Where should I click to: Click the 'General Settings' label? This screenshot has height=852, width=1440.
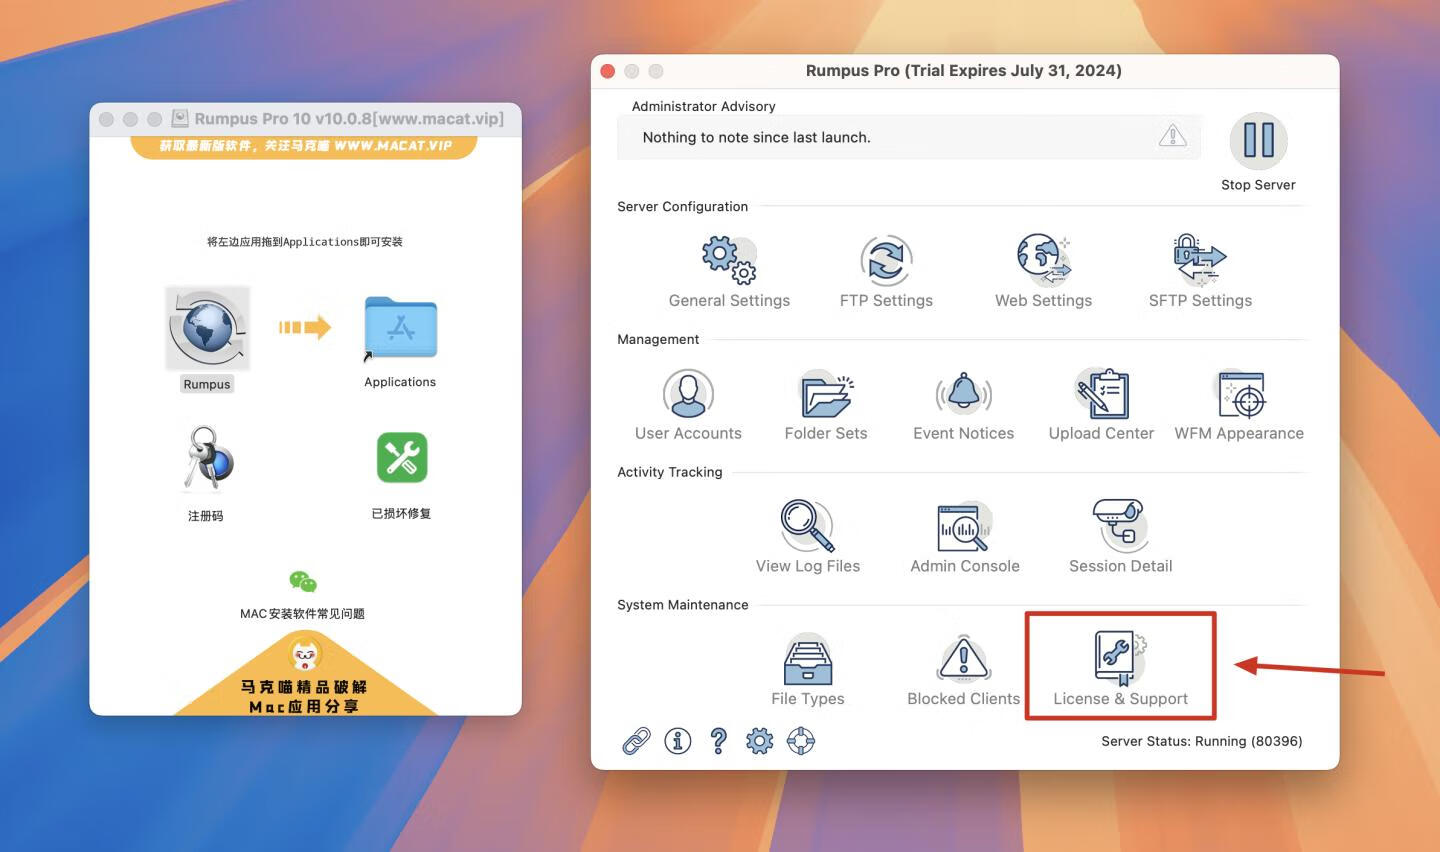[729, 300]
